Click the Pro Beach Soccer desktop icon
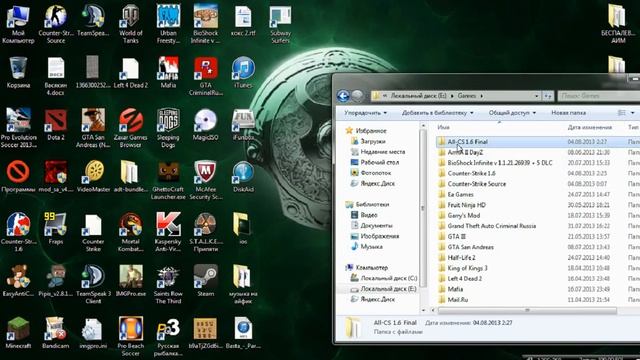The width and height of the screenshot is (640, 360). point(131,336)
